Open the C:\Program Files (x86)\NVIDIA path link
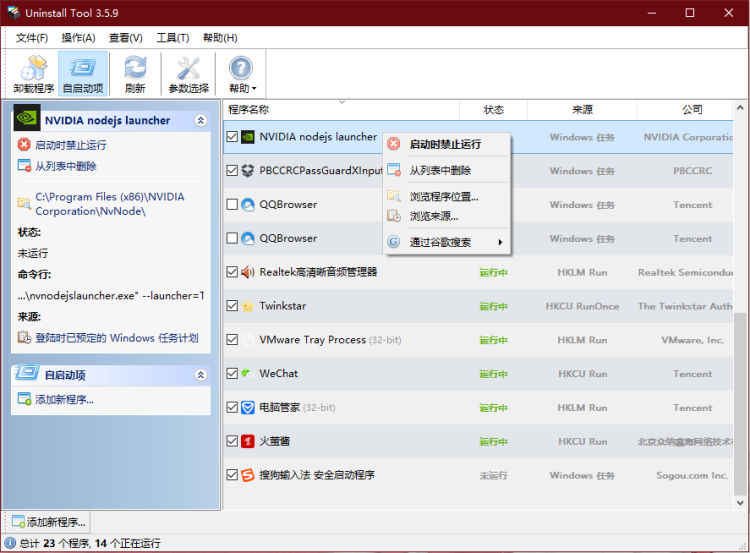This screenshot has width=750, height=553. tap(110, 204)
